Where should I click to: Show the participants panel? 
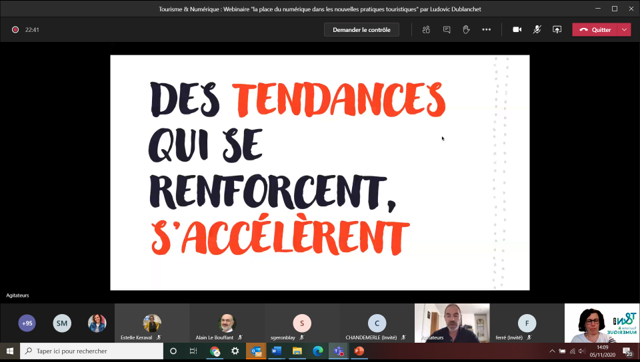pos(426,30)
